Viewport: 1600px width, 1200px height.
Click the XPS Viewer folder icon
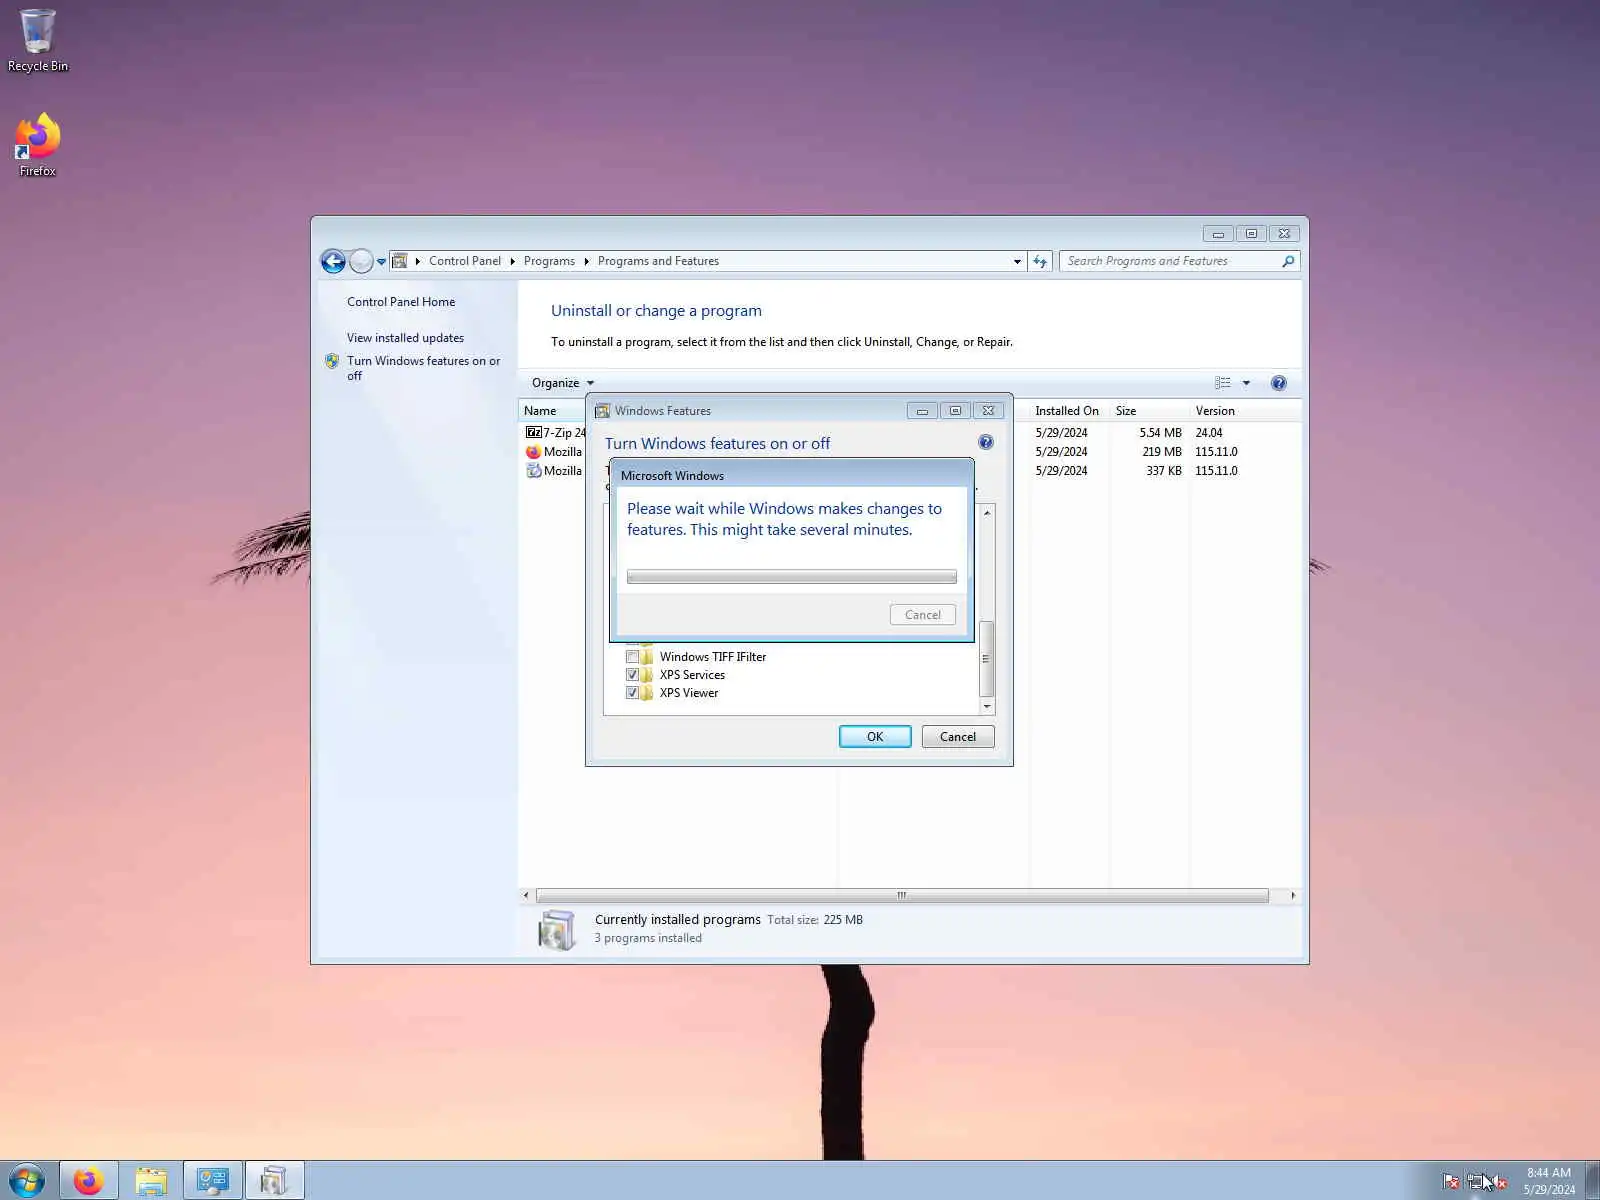point(647,693)
